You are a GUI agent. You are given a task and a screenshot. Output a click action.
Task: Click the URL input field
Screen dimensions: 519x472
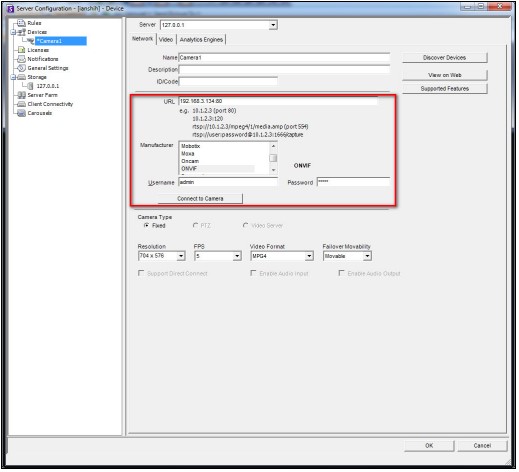click(x=278, y=101)
